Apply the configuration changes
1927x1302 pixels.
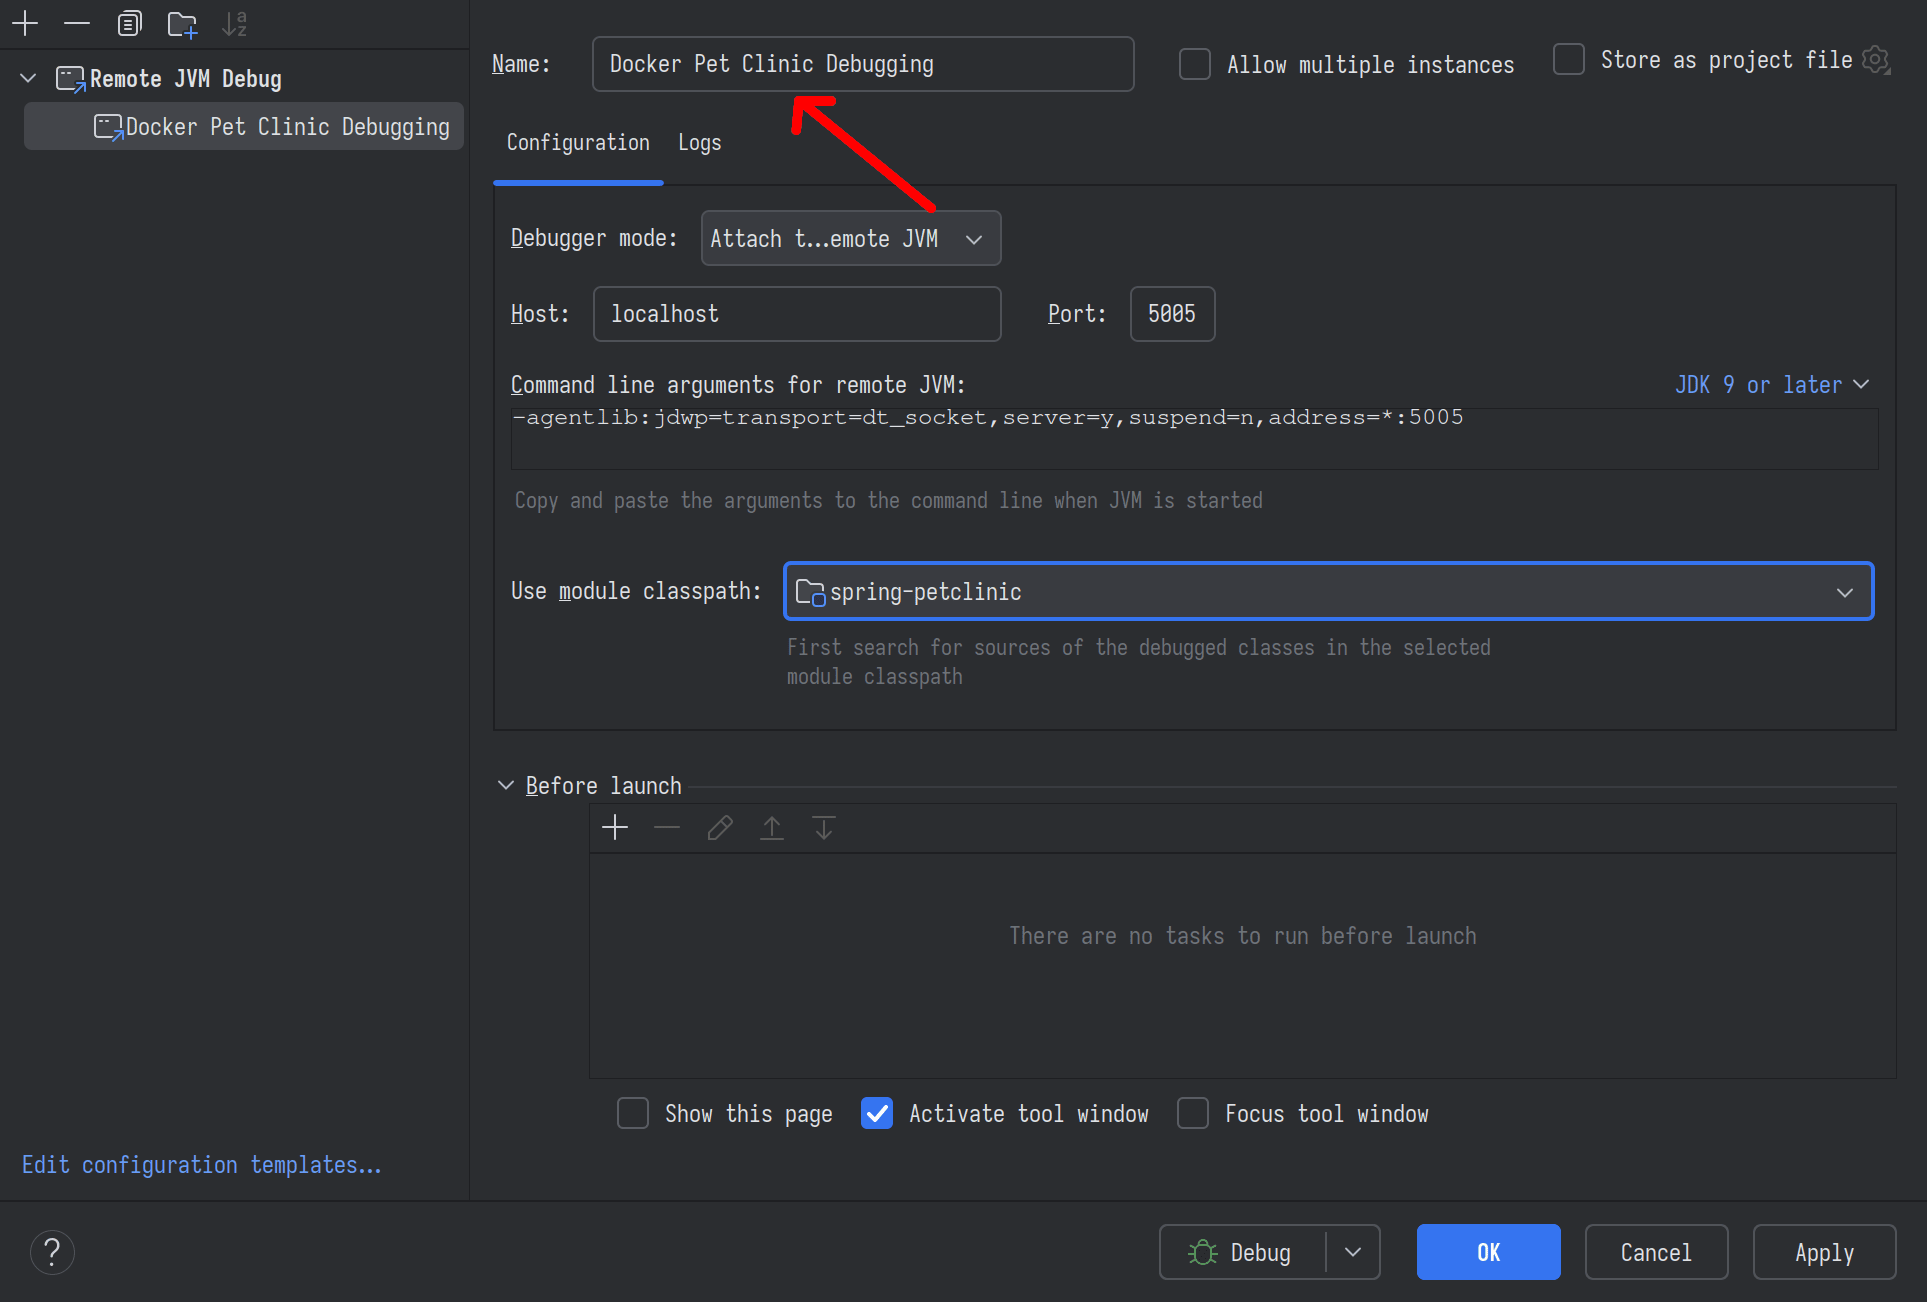point(1824,1251)
